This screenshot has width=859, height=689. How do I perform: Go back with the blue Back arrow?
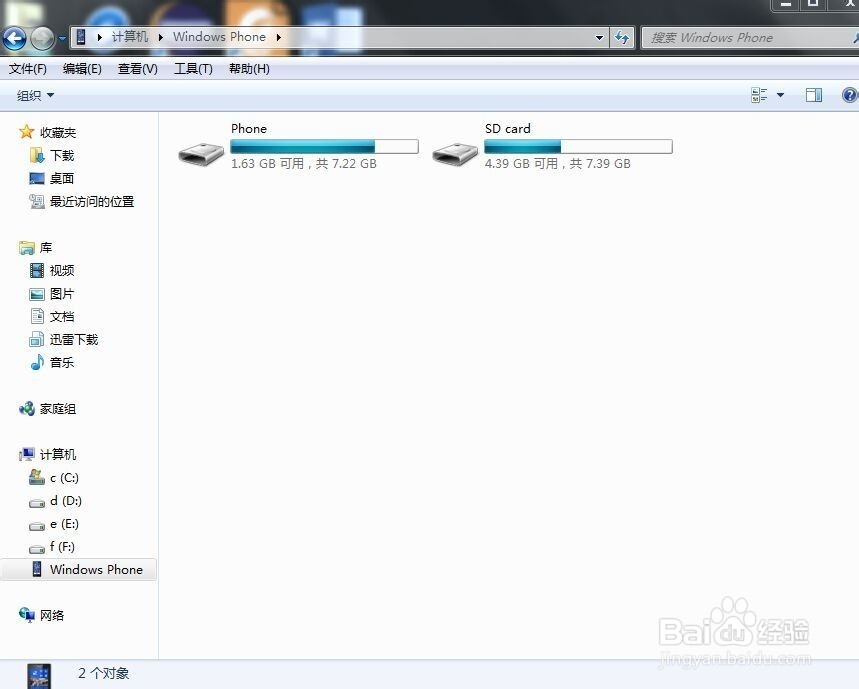[x=14, y=38]
